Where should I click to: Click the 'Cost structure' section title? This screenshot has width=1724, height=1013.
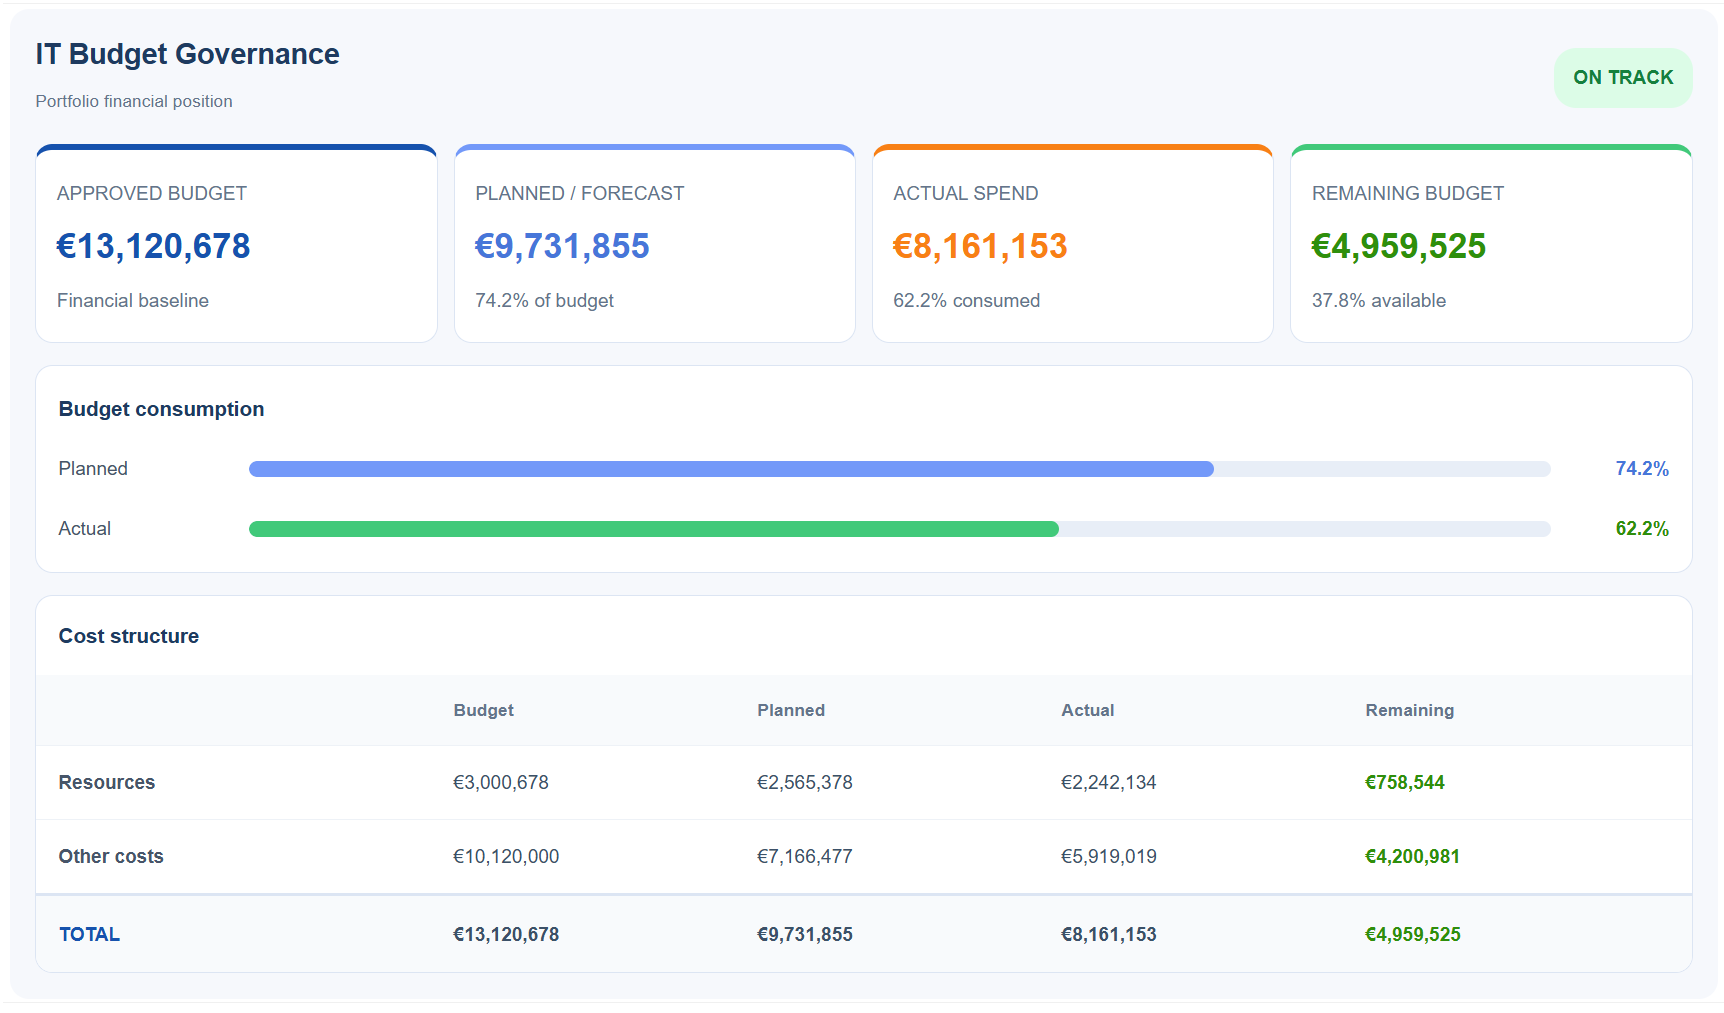(x=128, y=636)
